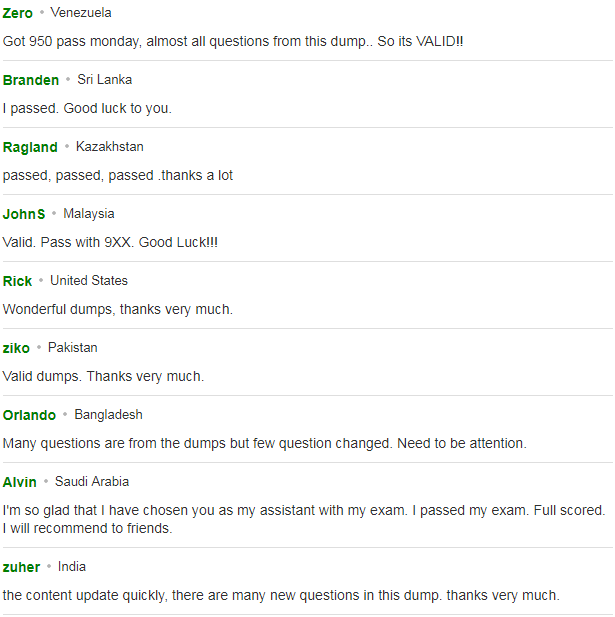615x617 pixels.
Task: Open the zuher username link
Action: 21,567
